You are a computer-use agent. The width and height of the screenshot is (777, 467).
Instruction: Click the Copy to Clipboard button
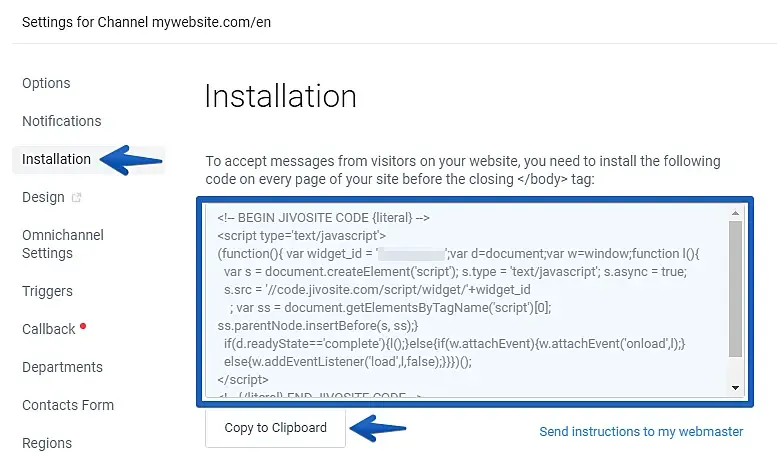275,428
